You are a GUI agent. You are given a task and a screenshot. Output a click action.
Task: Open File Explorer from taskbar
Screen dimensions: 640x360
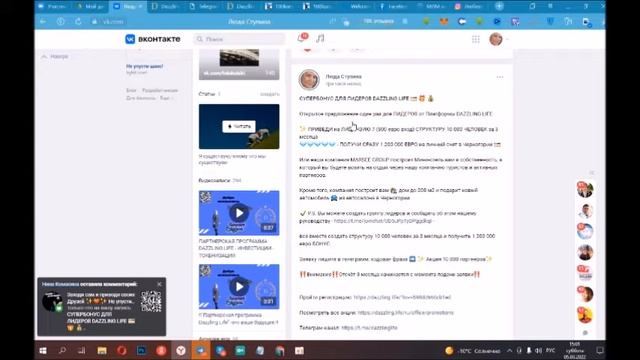click(x=102, y=351)
